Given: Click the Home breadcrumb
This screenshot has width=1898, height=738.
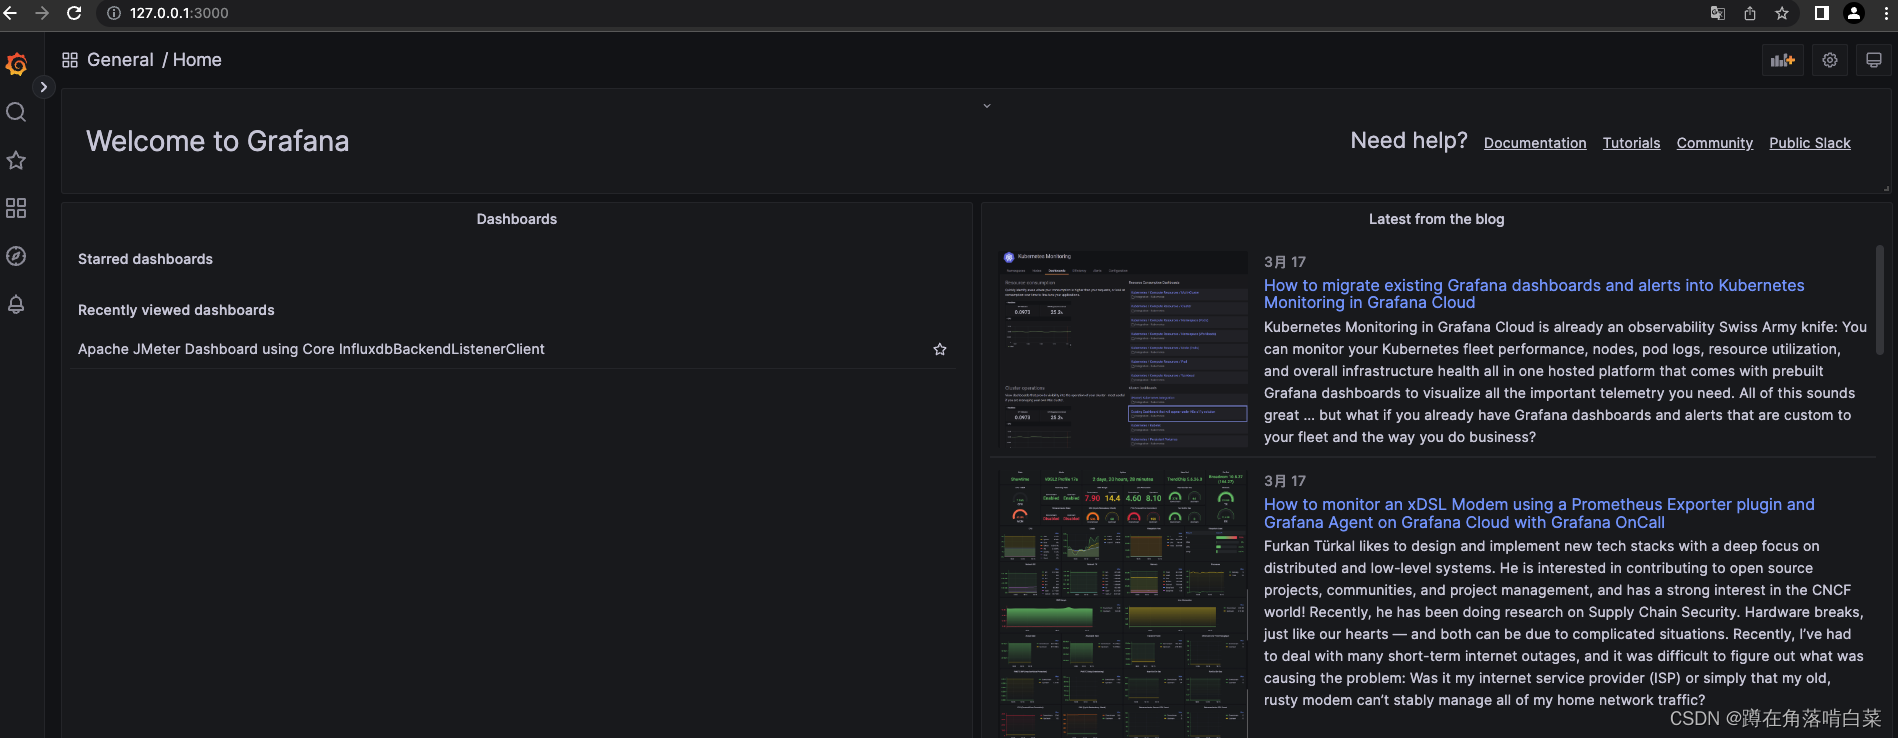Looking at the screenshot, I should click(197, 60).
